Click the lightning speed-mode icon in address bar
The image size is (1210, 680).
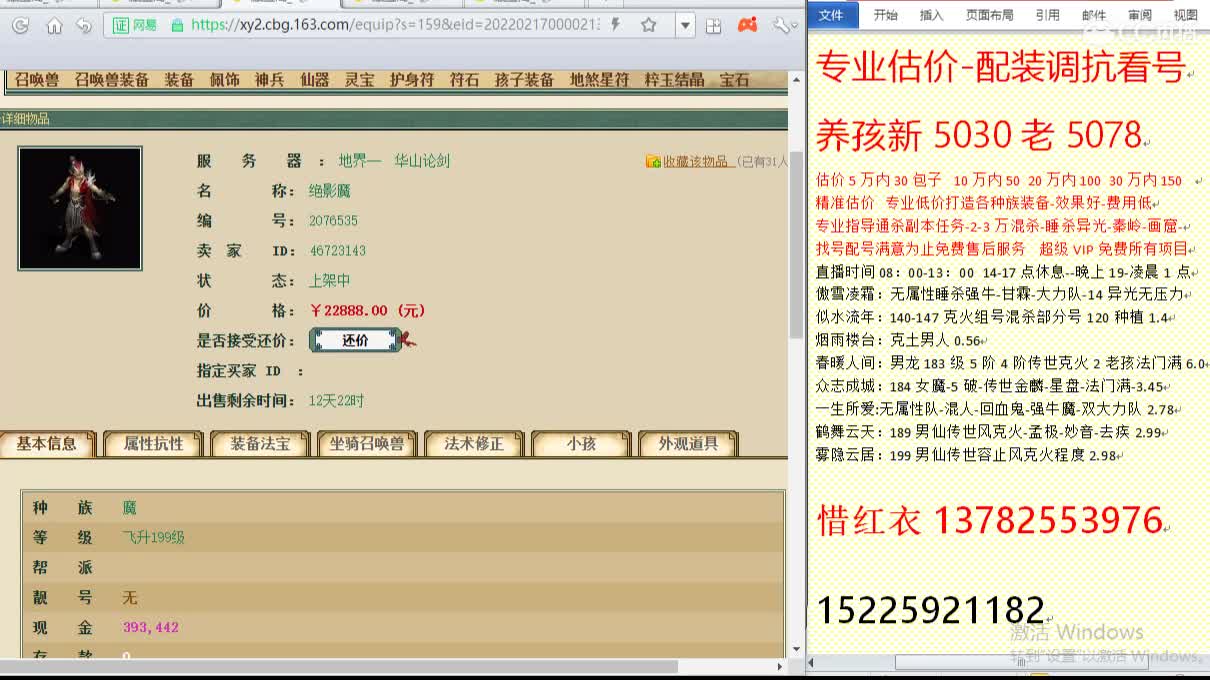pyautogui.click(x=615, y=25)
